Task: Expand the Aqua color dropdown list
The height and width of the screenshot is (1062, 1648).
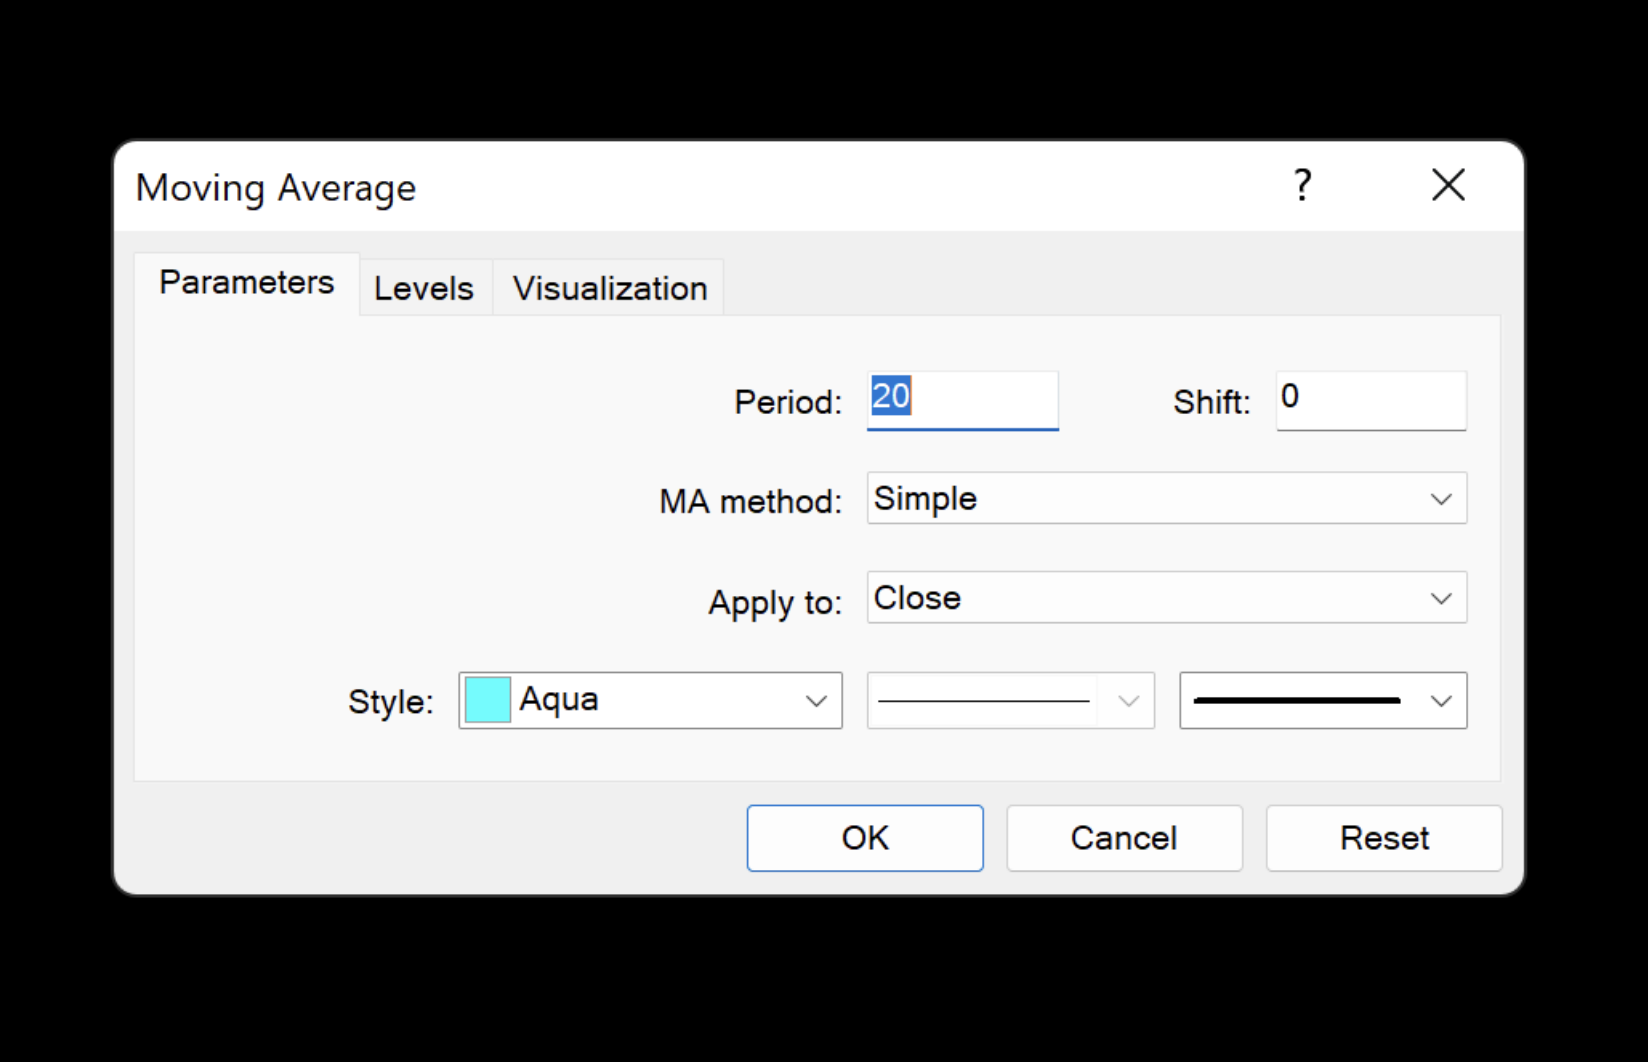Action: pyautogui.click(x=650, y=700)
